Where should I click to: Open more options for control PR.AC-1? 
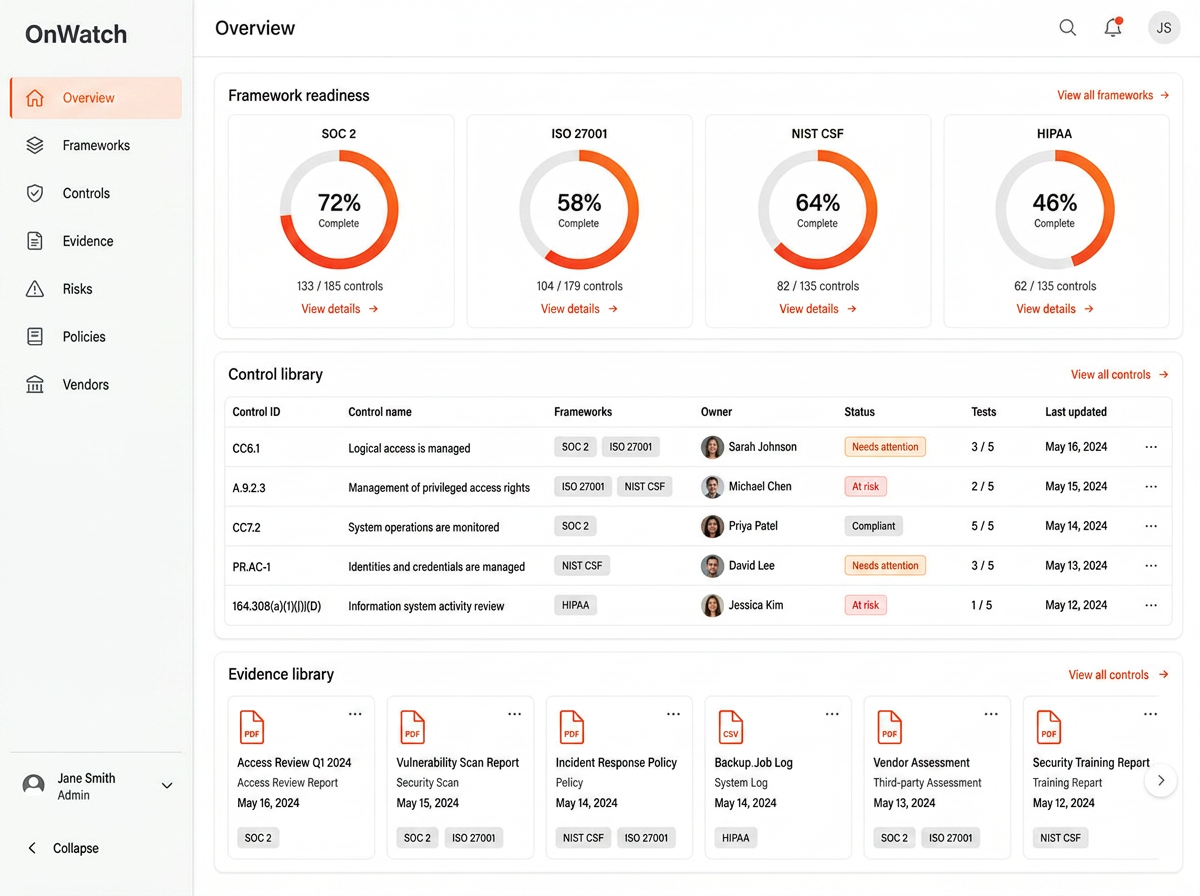[1151, 566]
